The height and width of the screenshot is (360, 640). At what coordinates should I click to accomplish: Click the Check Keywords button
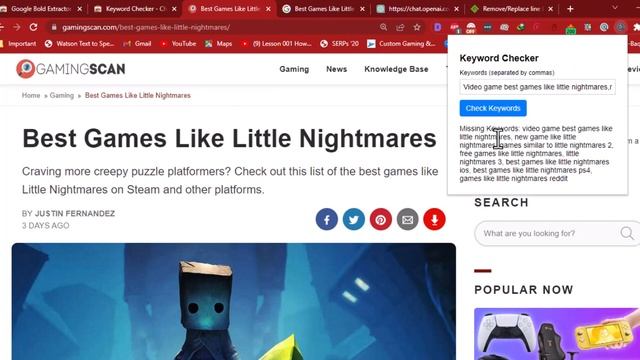click(493, 108)
